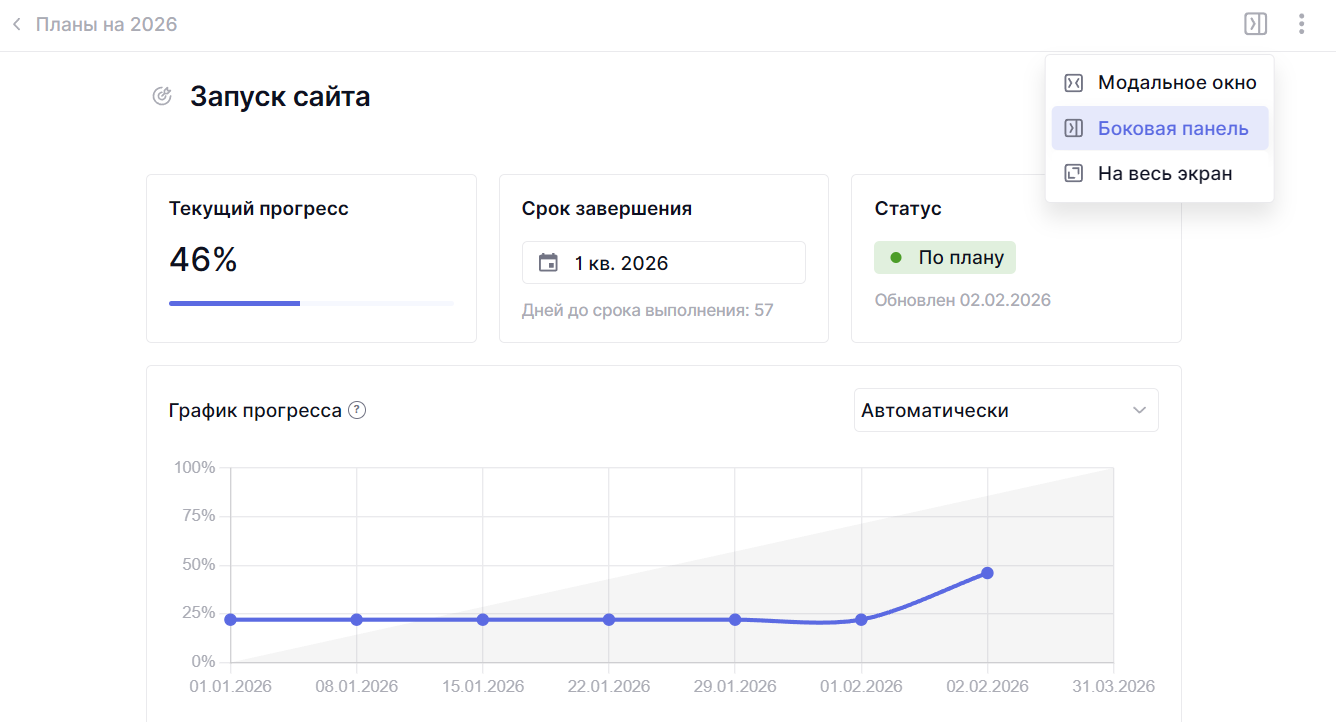Click the chart point for 15.01.2026
Viewport: 1336px width, 722px height.
[x=483, y=620]
